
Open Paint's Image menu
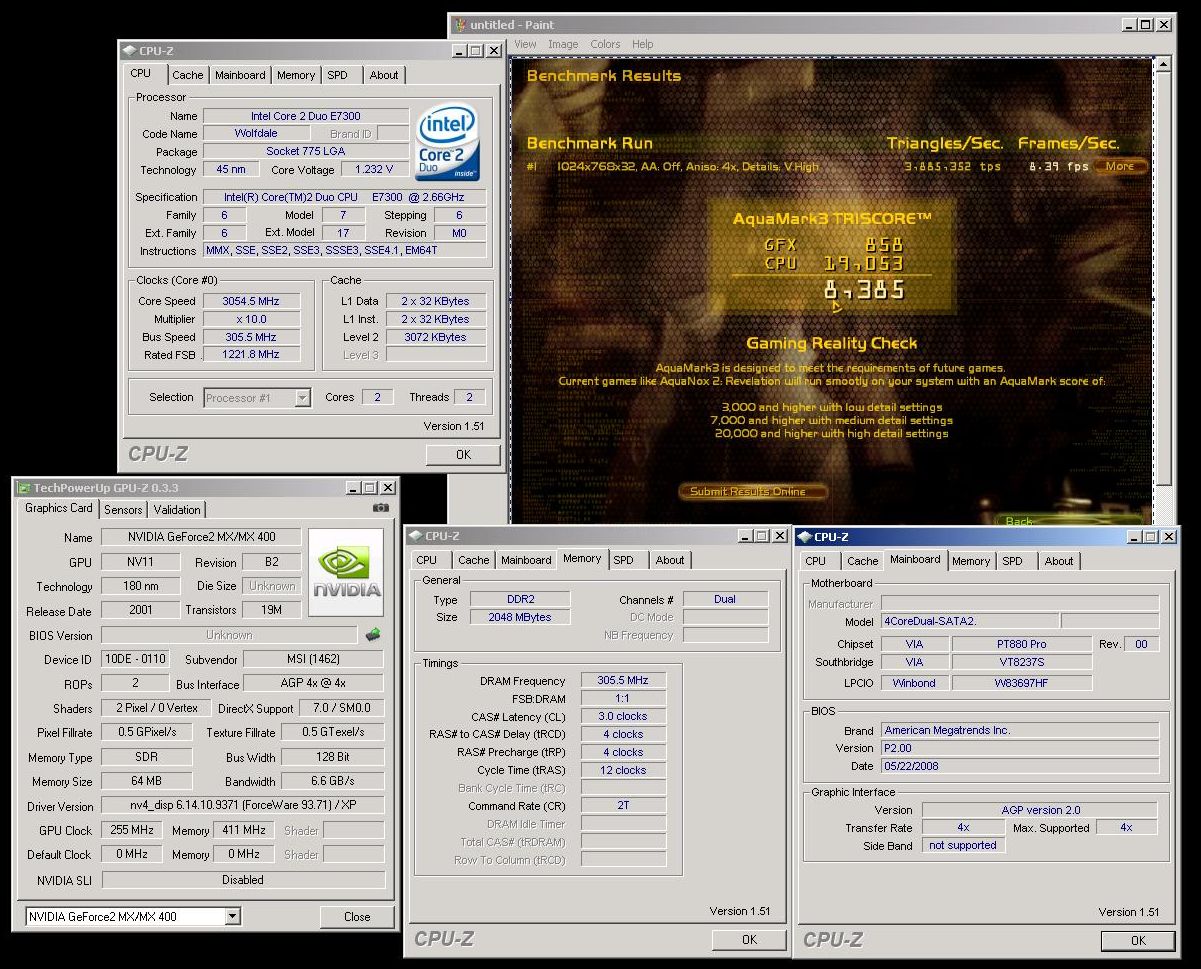coord(563,44)
